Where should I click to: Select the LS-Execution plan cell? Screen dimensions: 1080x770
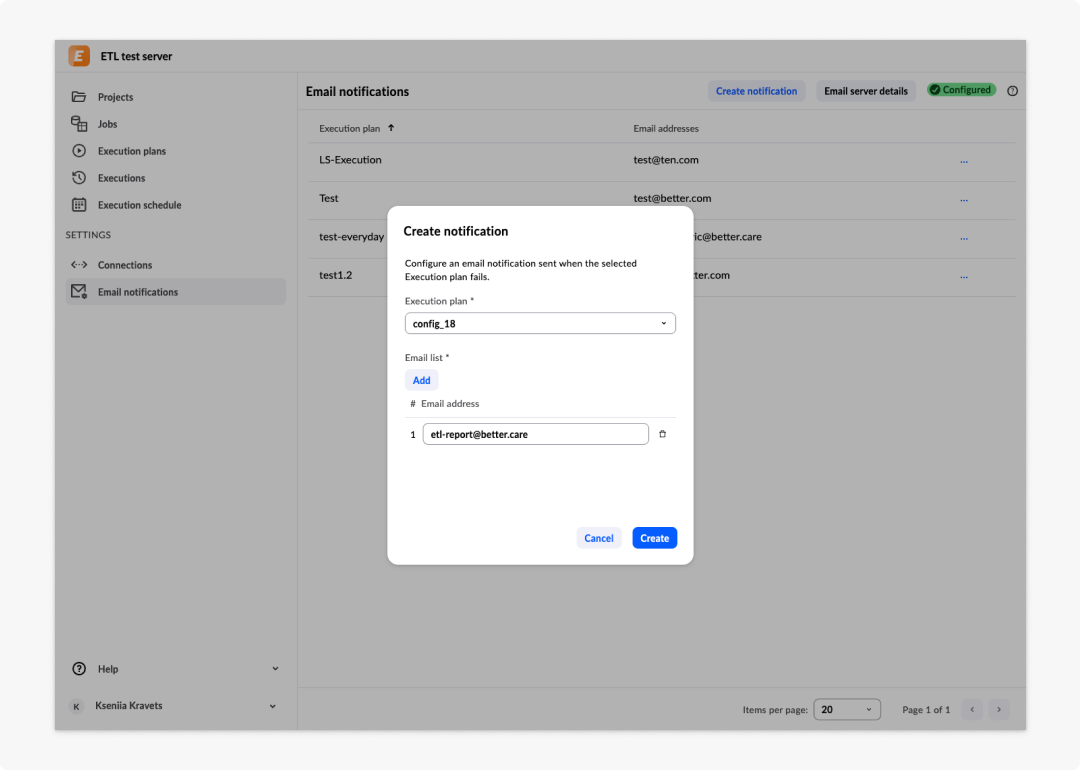350,160
